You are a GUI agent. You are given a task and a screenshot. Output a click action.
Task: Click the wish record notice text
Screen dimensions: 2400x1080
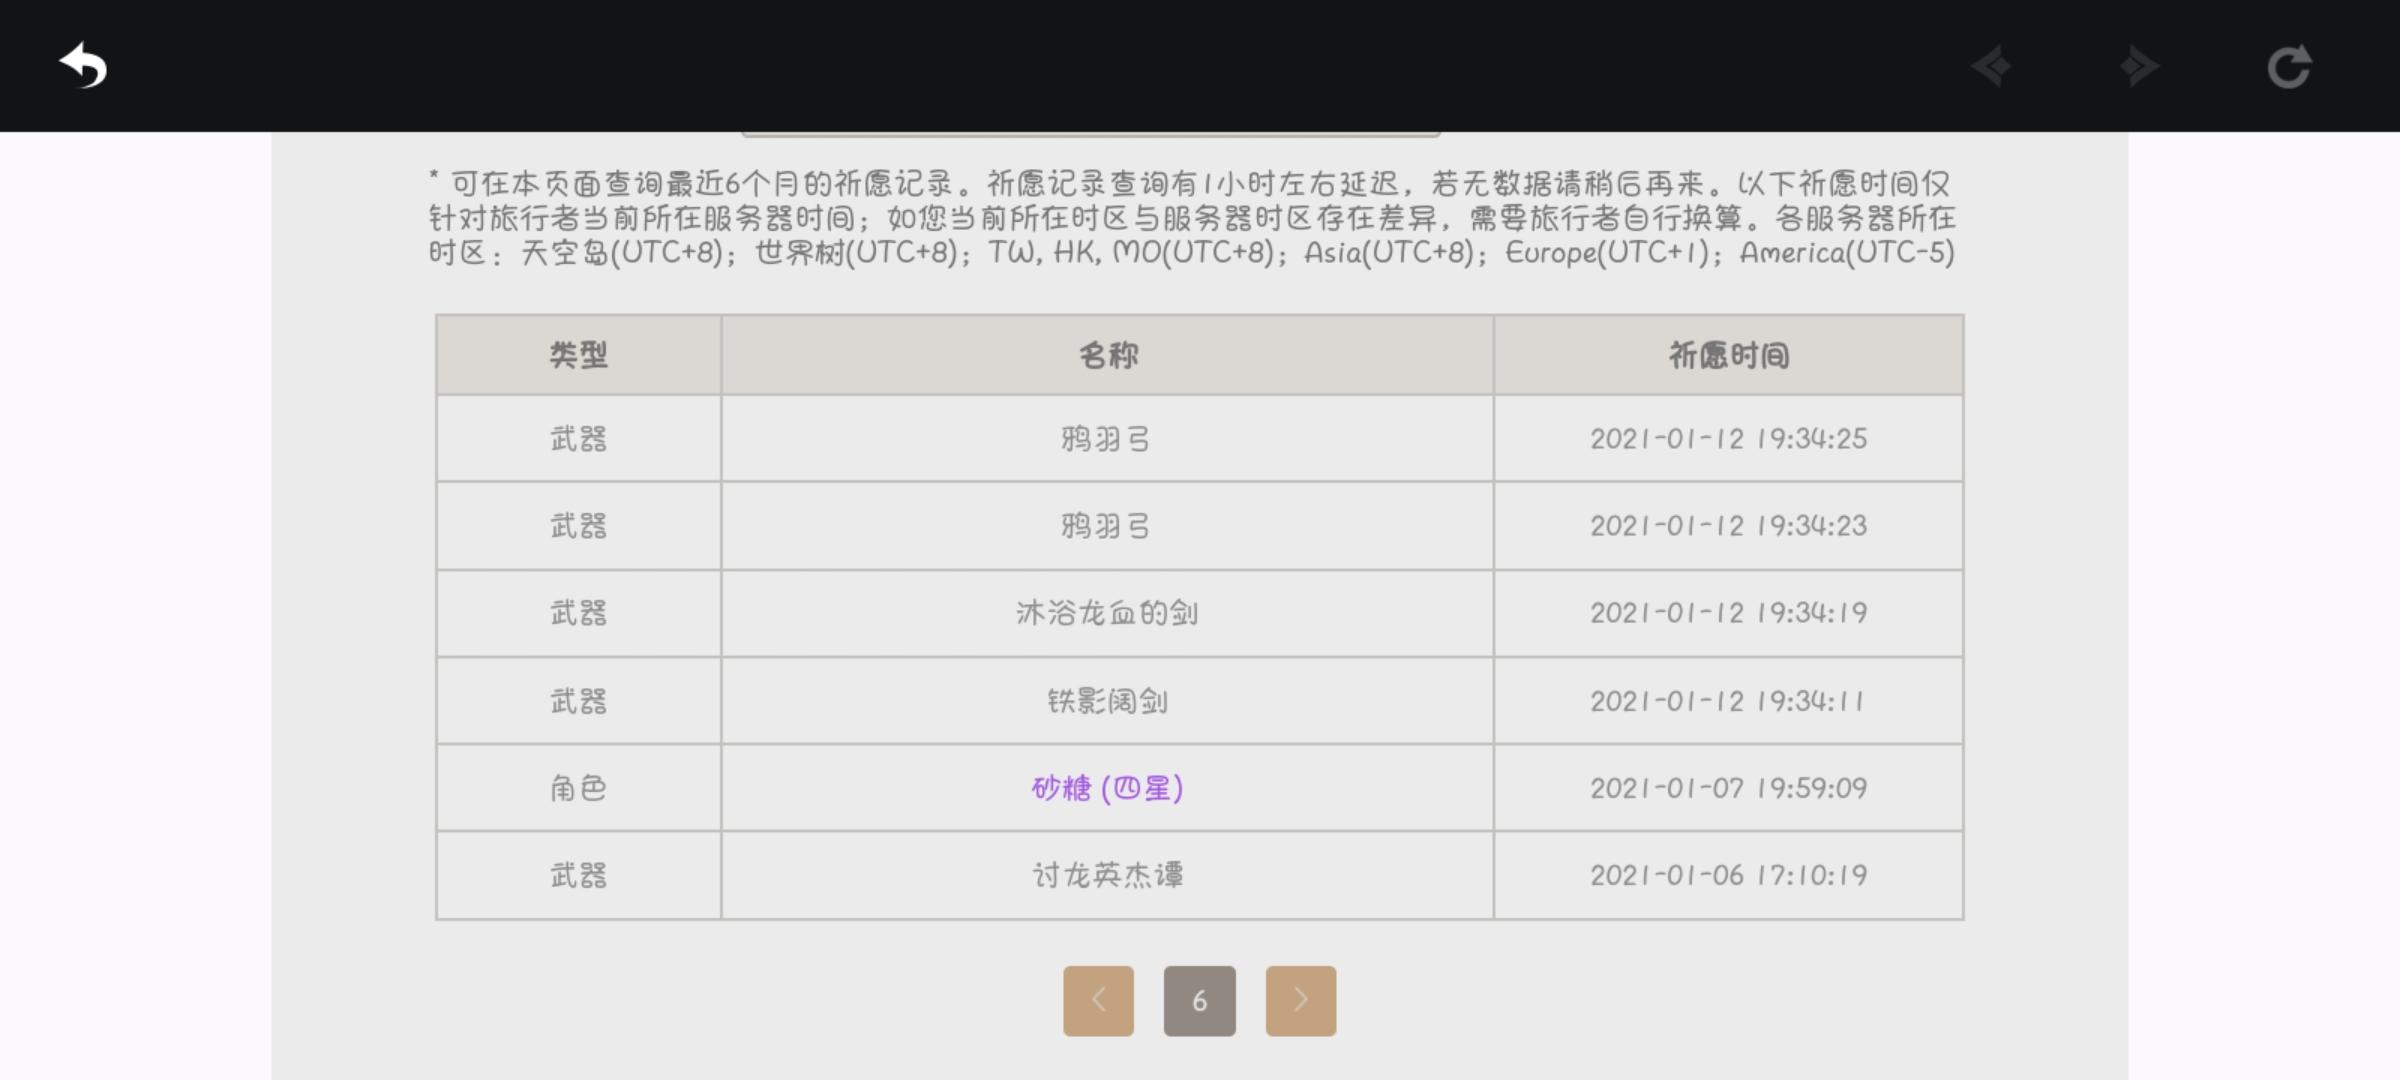(1190, 218)
